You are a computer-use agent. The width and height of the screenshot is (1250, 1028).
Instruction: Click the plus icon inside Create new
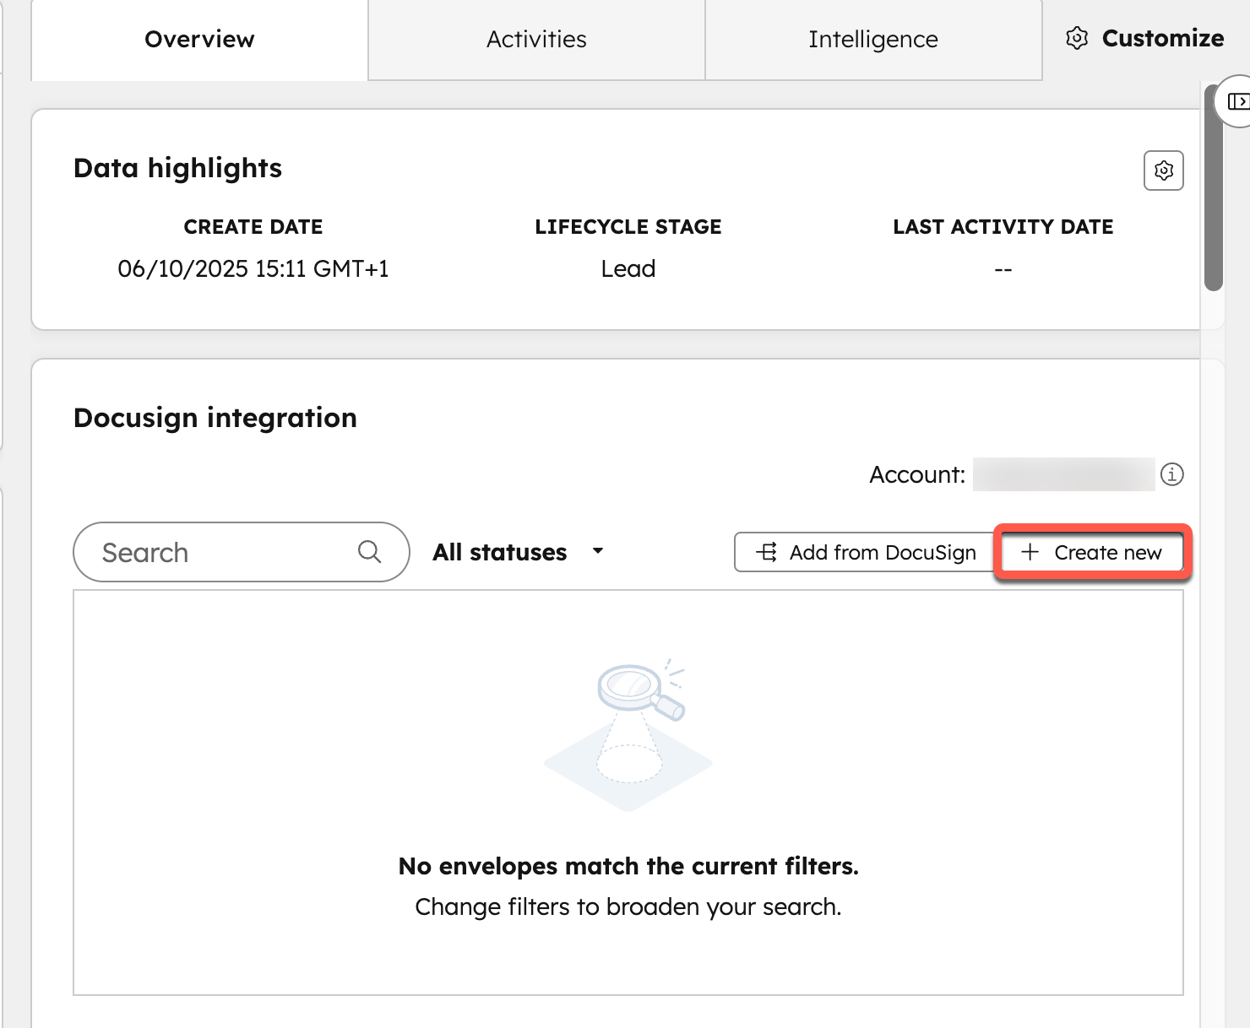tap(1030, 551)
